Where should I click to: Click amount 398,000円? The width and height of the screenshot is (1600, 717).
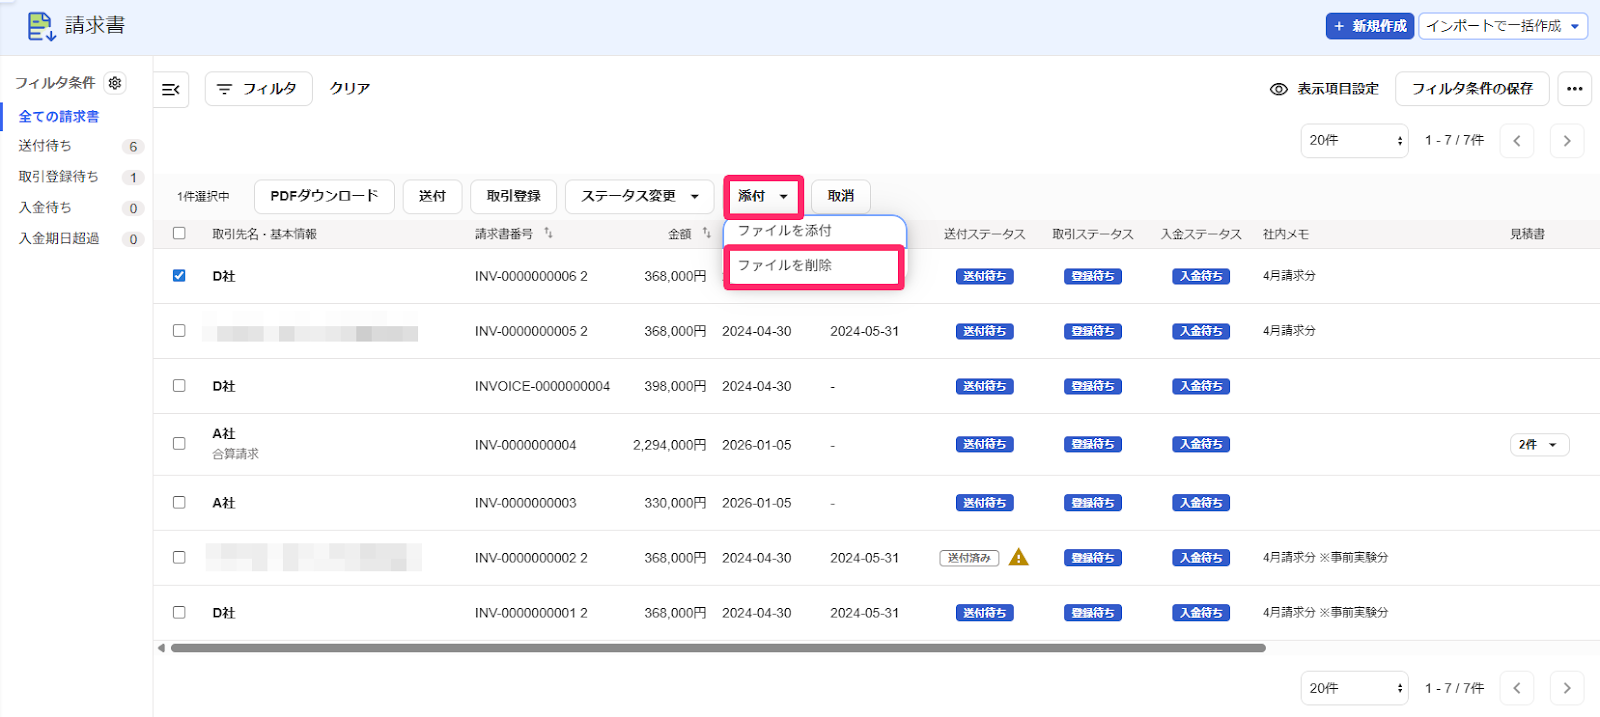click(675, 386)
